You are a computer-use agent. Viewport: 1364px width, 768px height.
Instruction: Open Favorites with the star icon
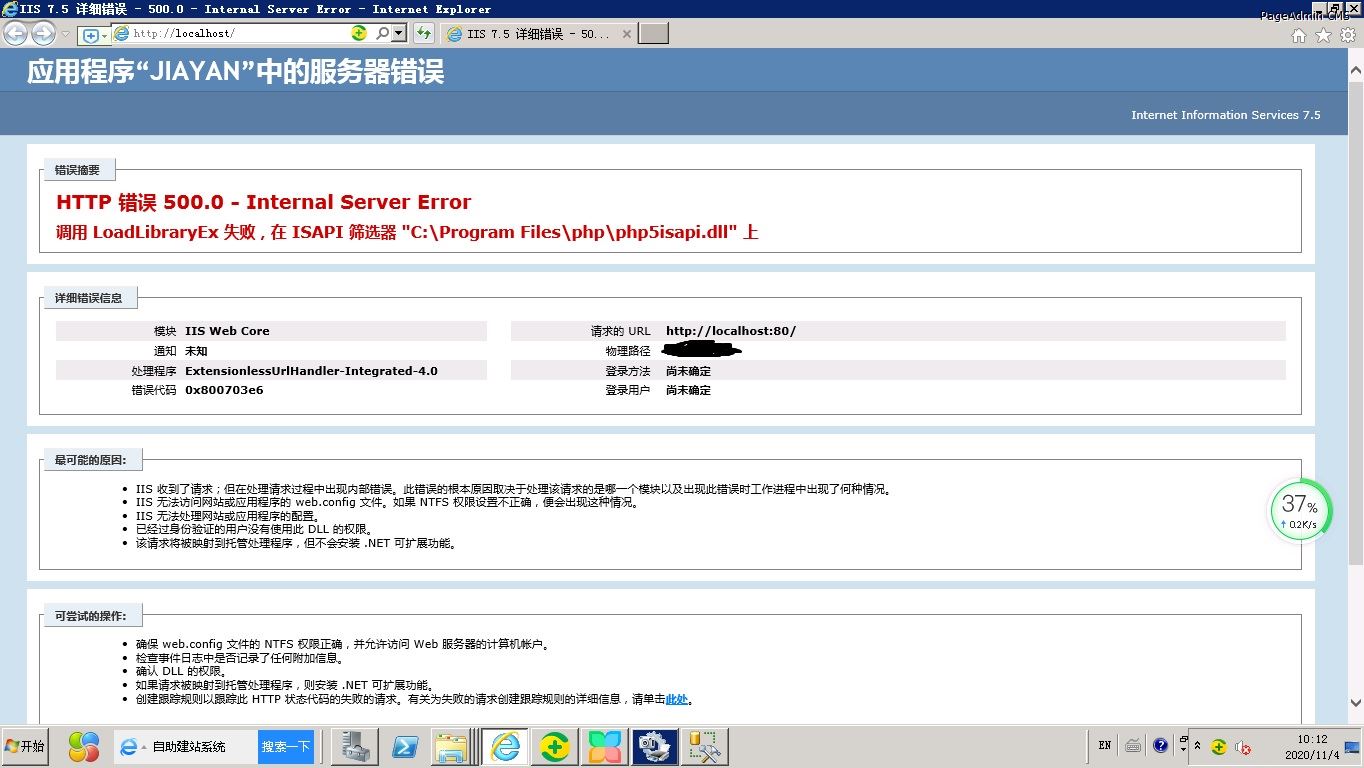point(1323,35)
